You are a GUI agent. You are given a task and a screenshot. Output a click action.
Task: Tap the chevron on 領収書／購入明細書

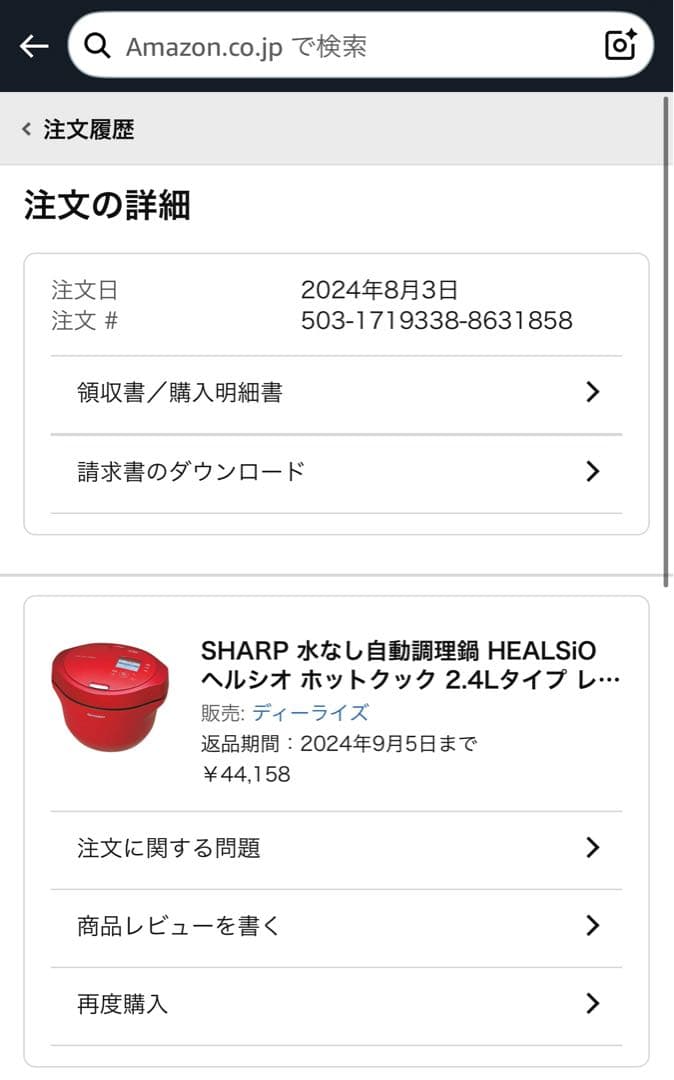[594, 391]
